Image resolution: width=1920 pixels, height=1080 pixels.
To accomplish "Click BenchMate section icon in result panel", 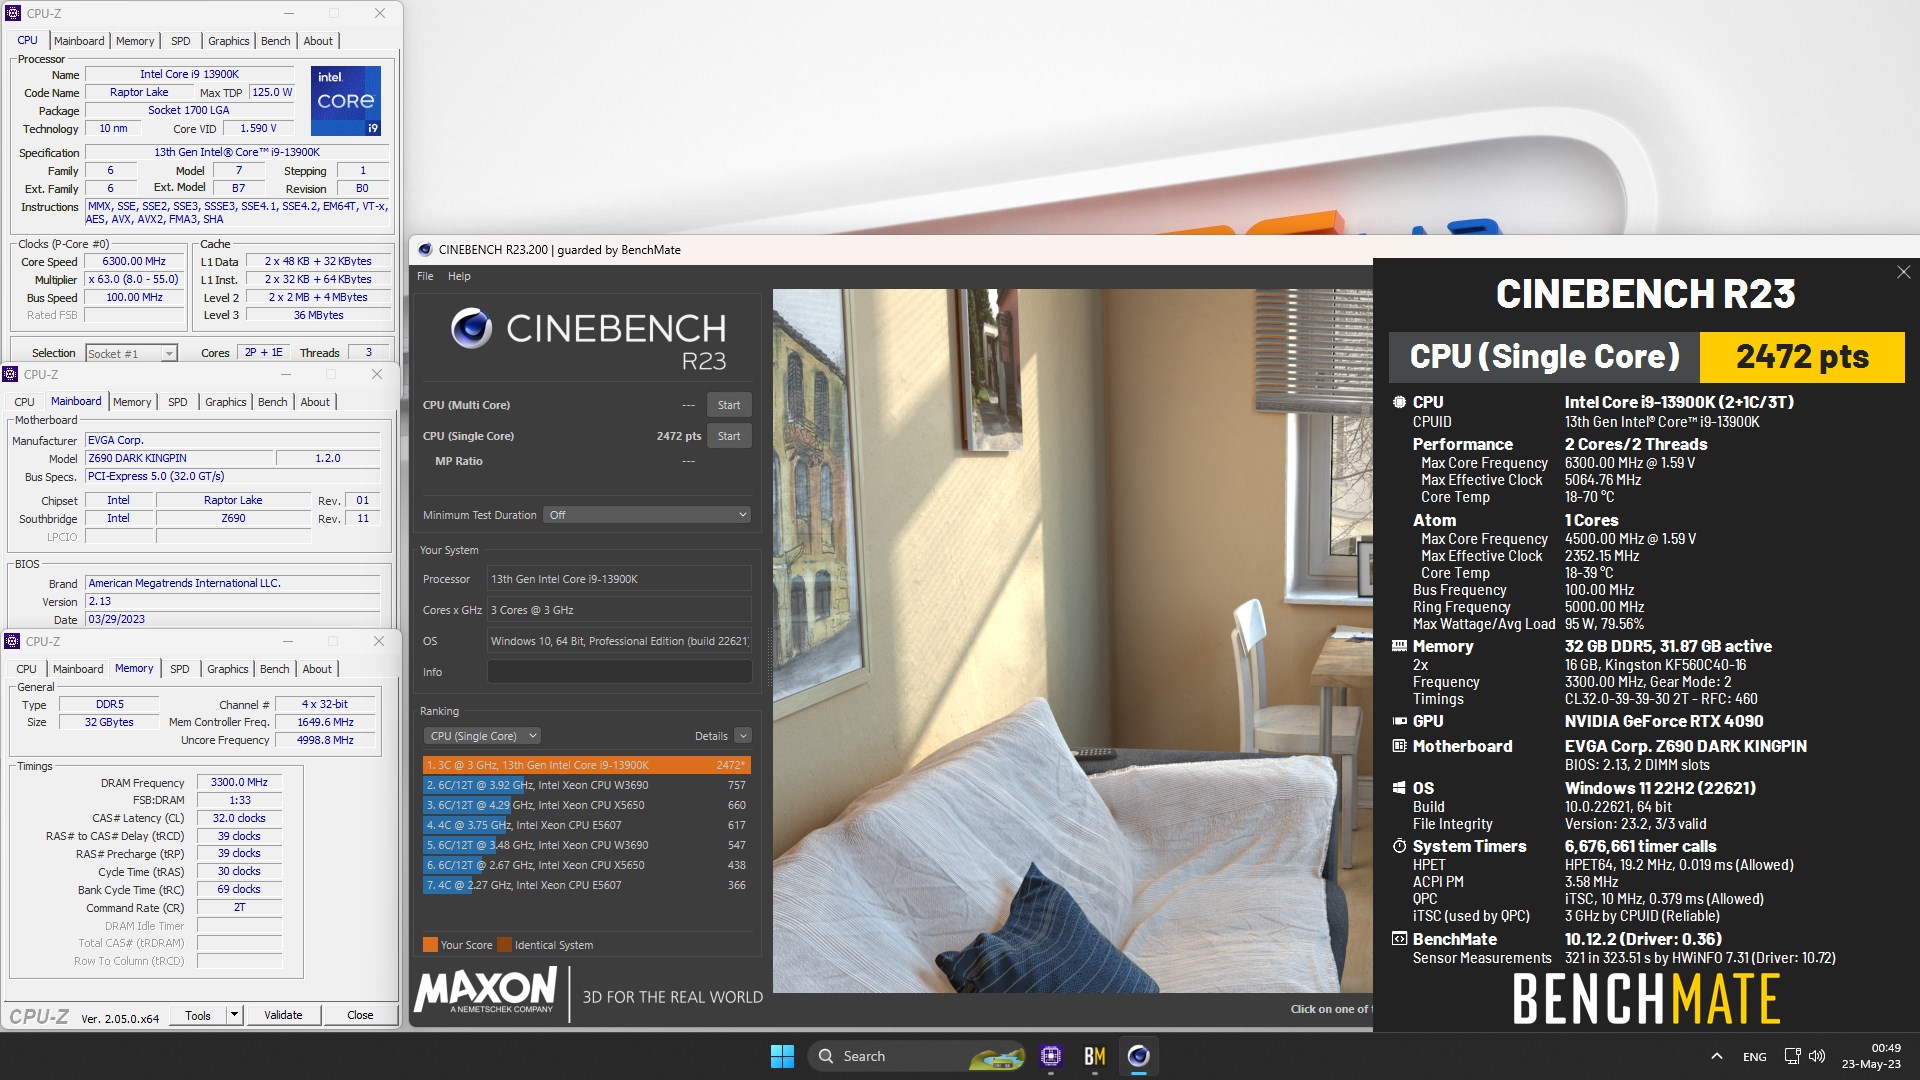I will tap(1399, 939).
